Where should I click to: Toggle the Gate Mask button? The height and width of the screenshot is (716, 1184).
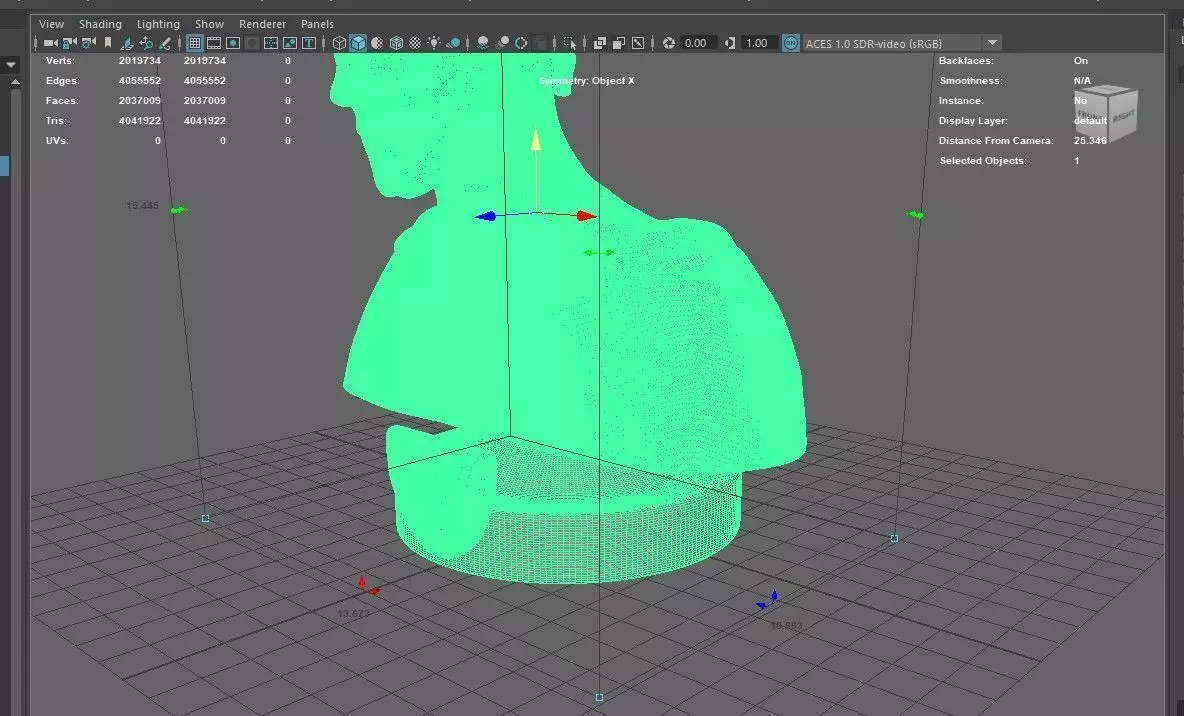(252, 43)
